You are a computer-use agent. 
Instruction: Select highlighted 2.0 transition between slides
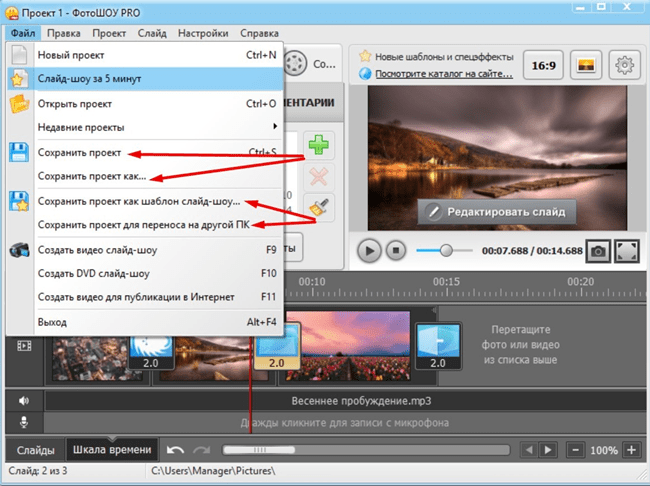276,346
